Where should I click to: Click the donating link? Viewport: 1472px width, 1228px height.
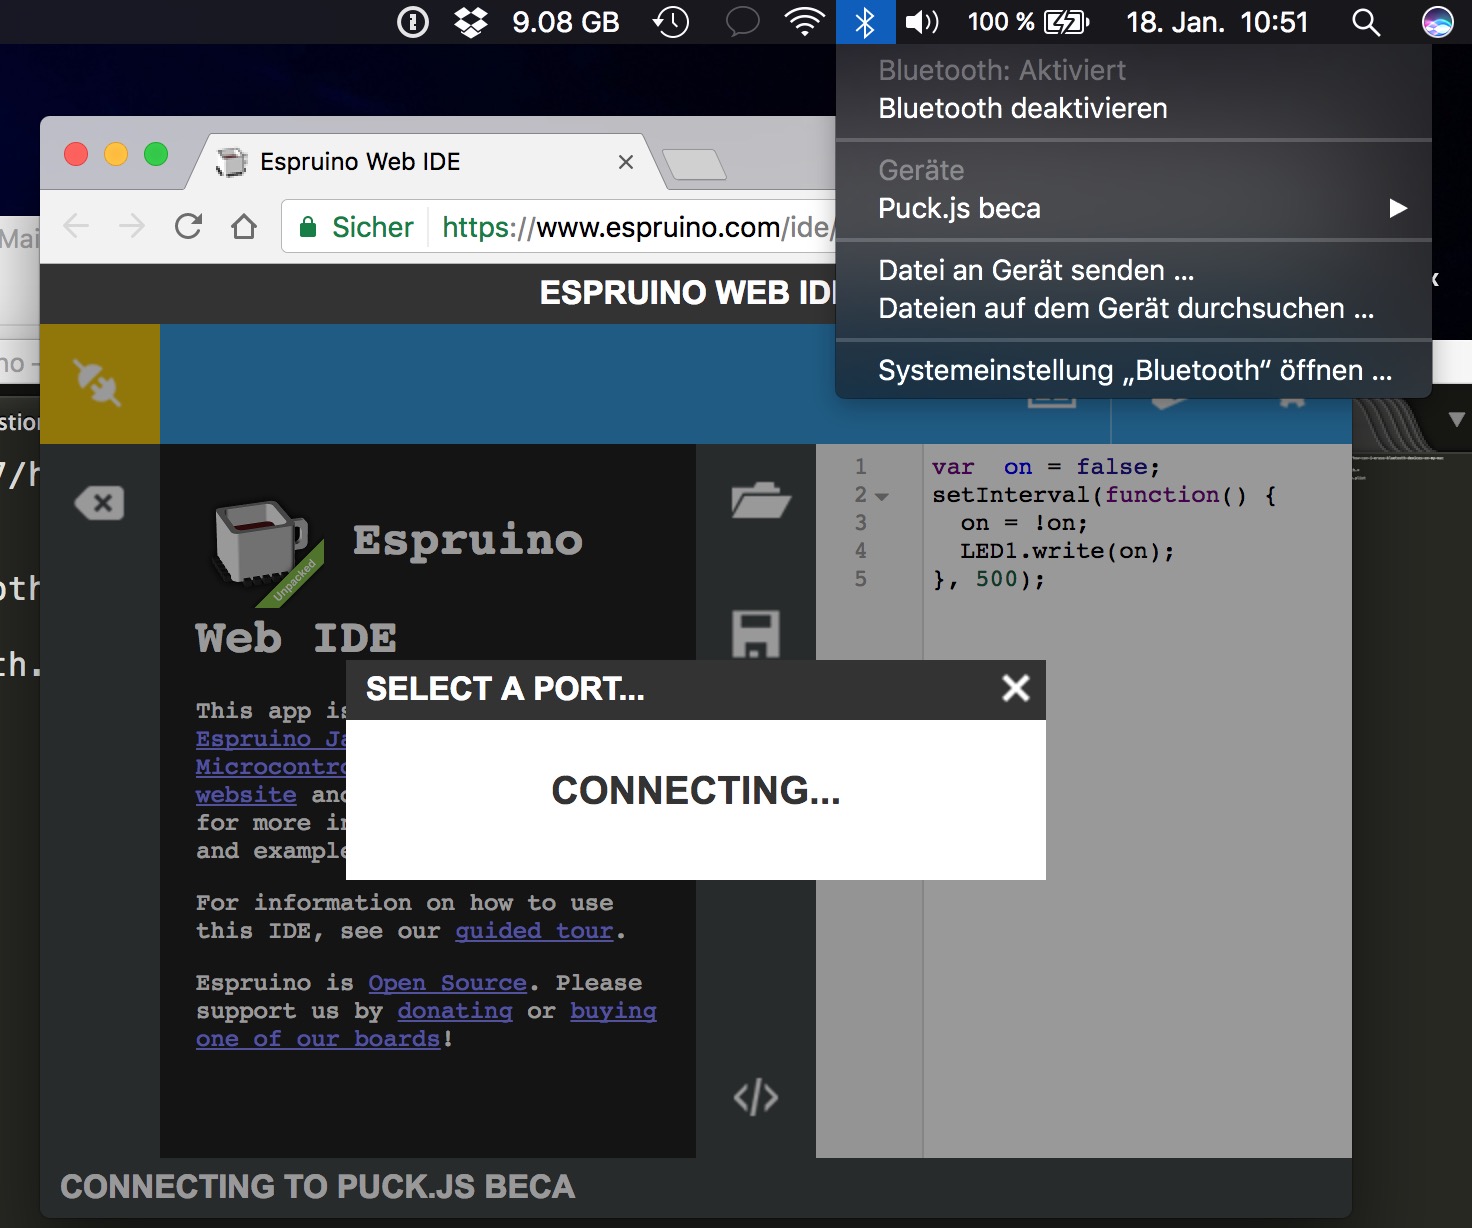(455, 1011)
